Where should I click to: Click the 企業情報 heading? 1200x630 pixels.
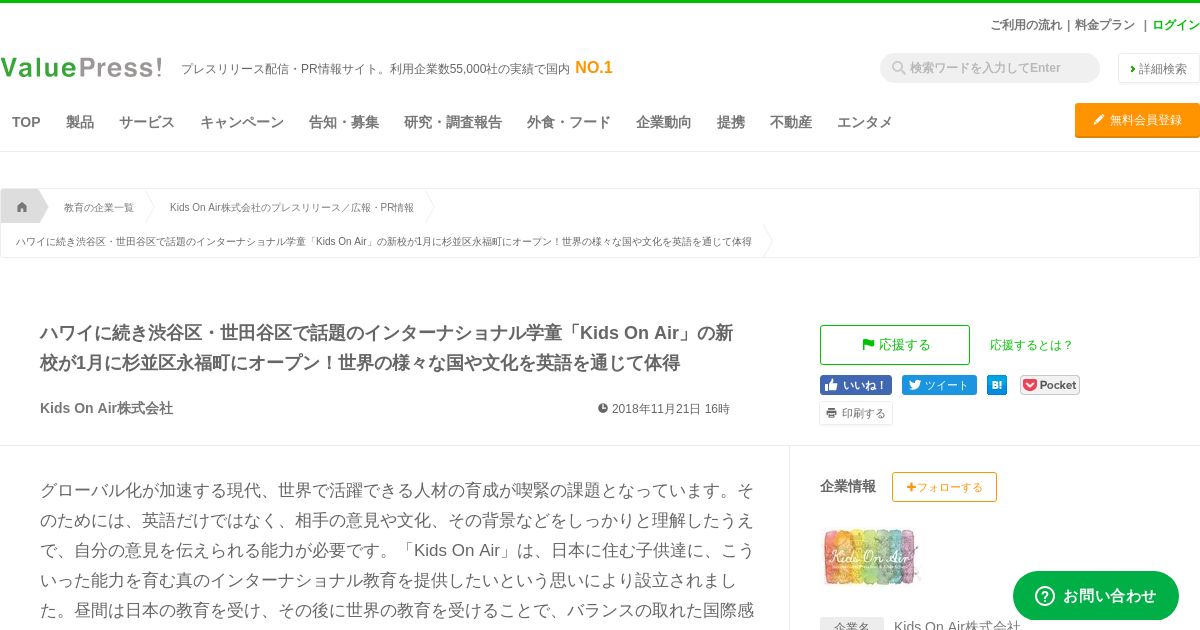[x=848, y=486]
